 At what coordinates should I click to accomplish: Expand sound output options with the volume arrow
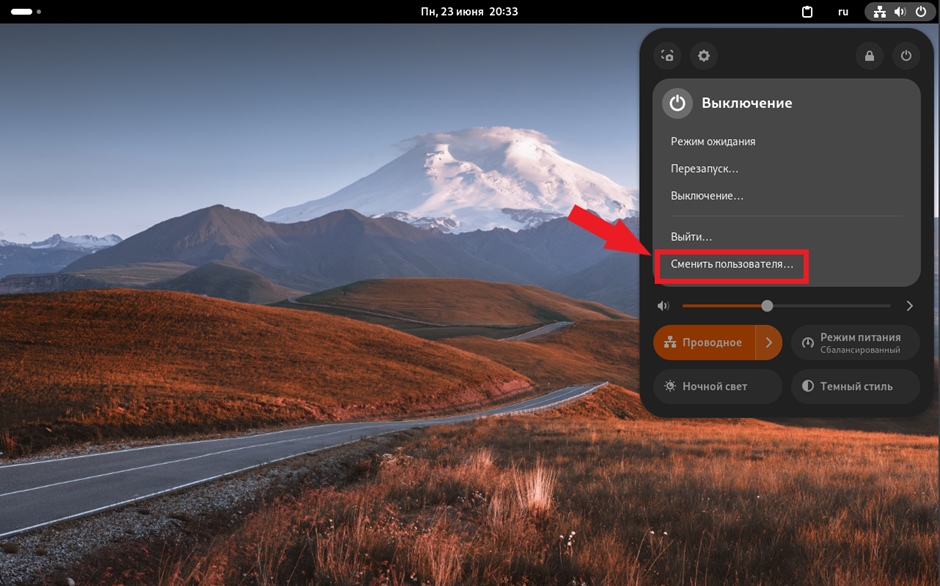[909, 306]
